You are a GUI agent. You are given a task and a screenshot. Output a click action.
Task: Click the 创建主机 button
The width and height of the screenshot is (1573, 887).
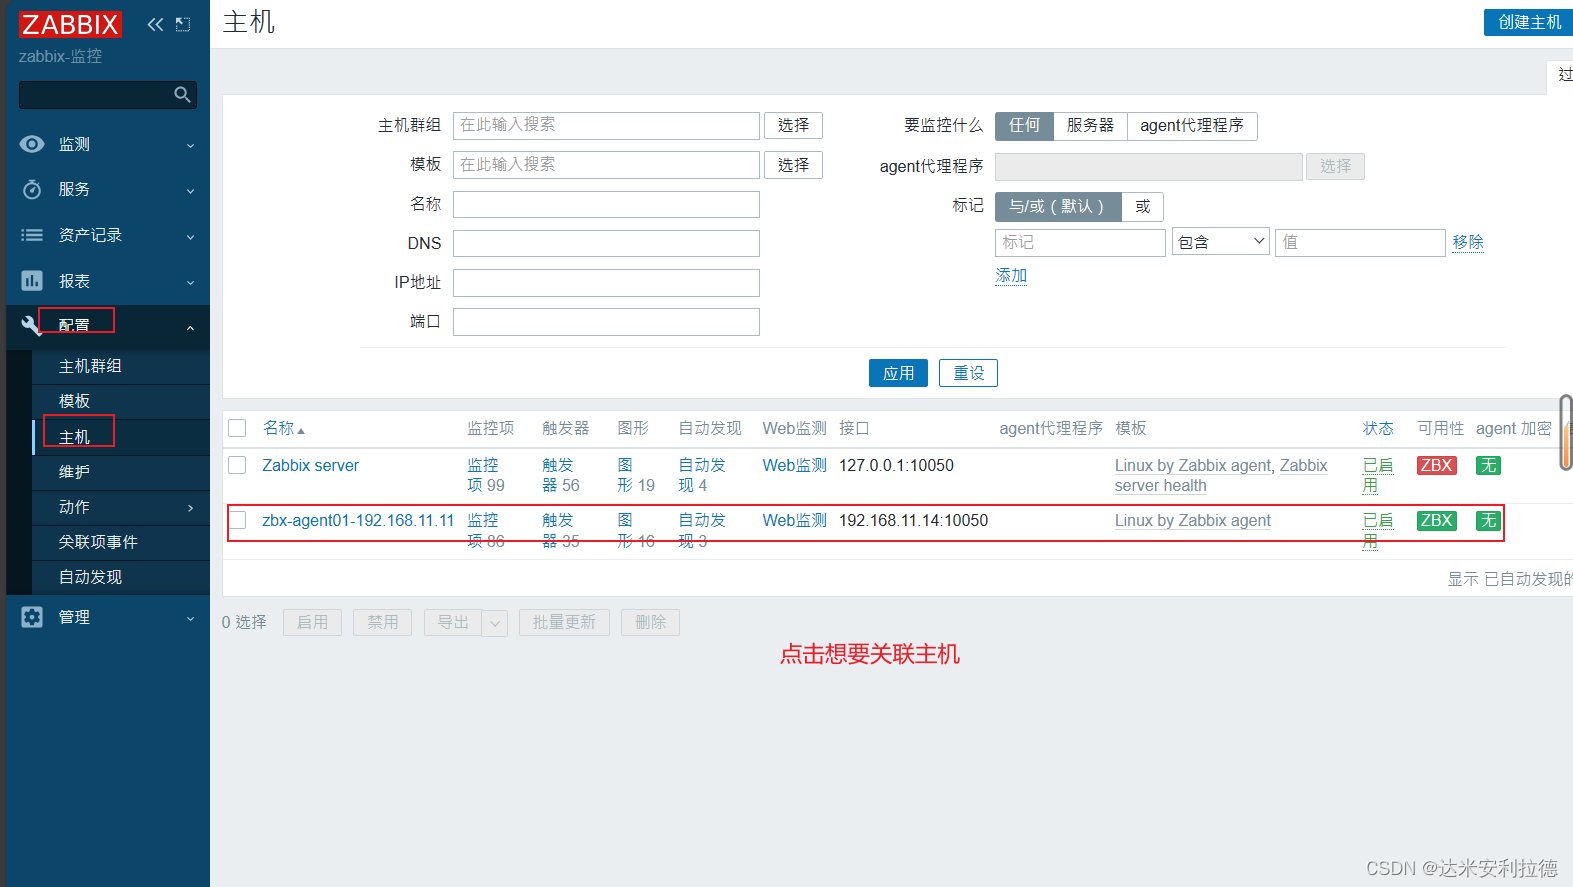click(1529, 22)
